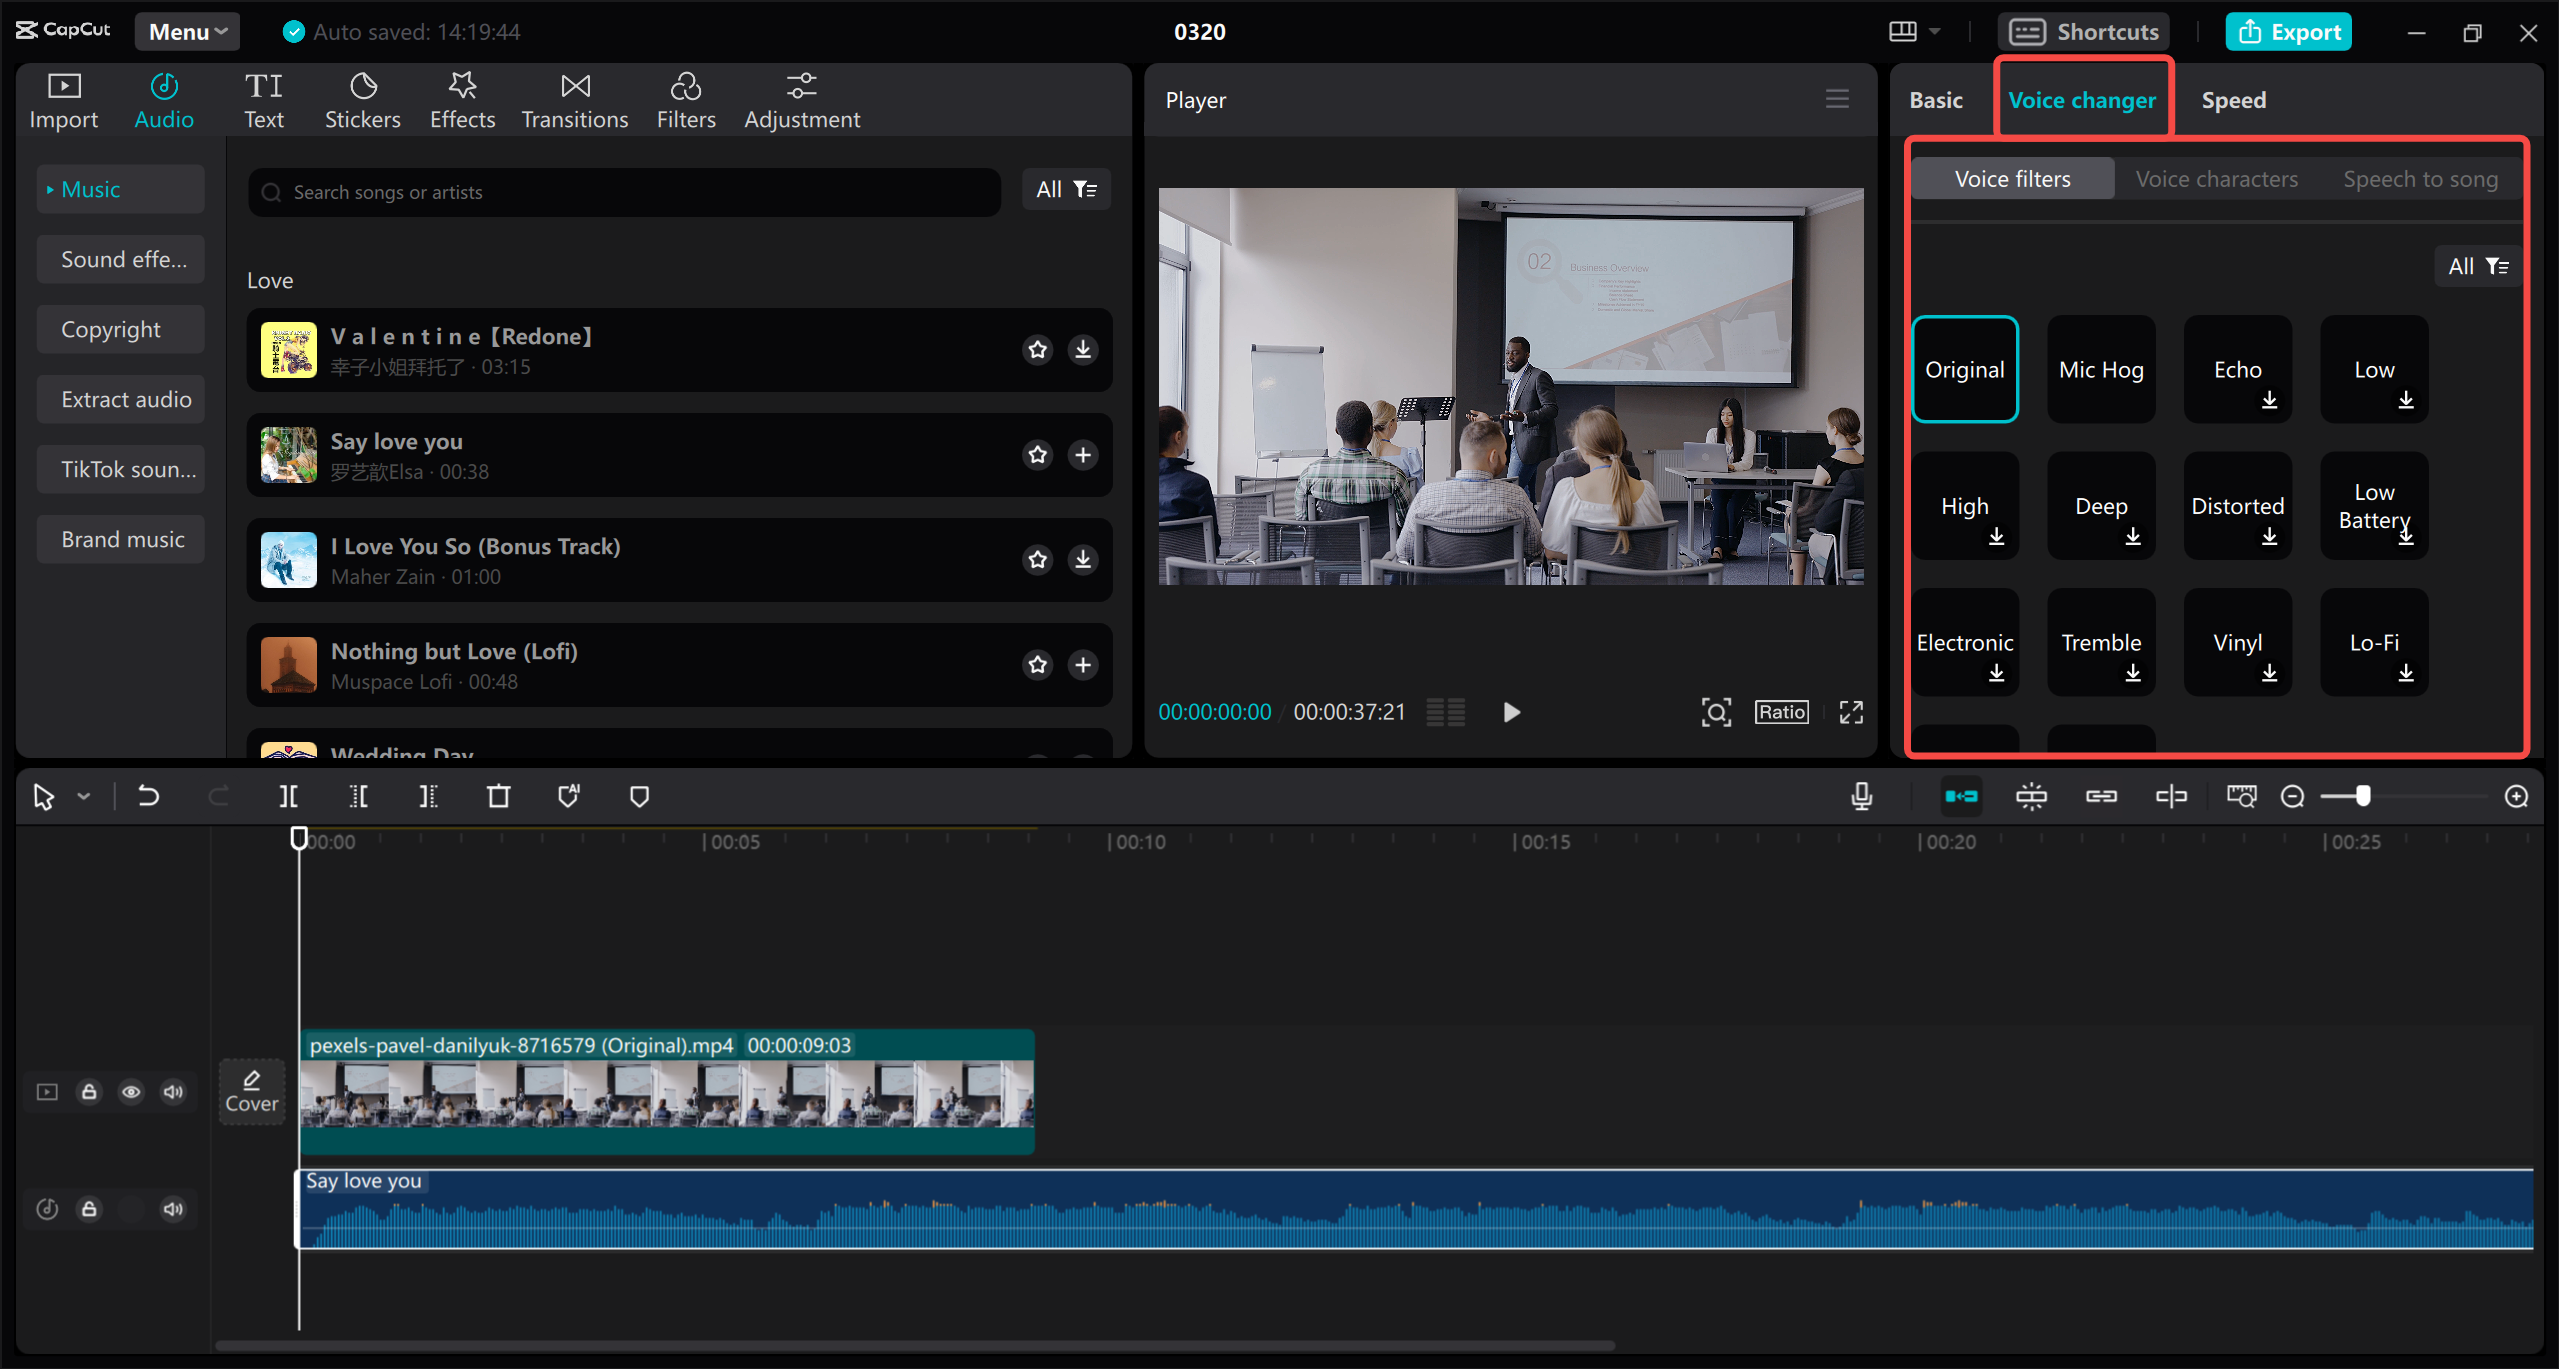Undo the last action
This screenshot has height=1369, width=2559.
(x=148, y=795)
